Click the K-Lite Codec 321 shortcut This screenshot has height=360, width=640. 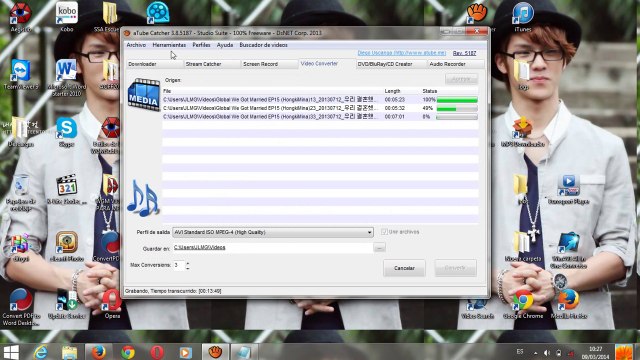pyautogui.click(x=67, y=189)
